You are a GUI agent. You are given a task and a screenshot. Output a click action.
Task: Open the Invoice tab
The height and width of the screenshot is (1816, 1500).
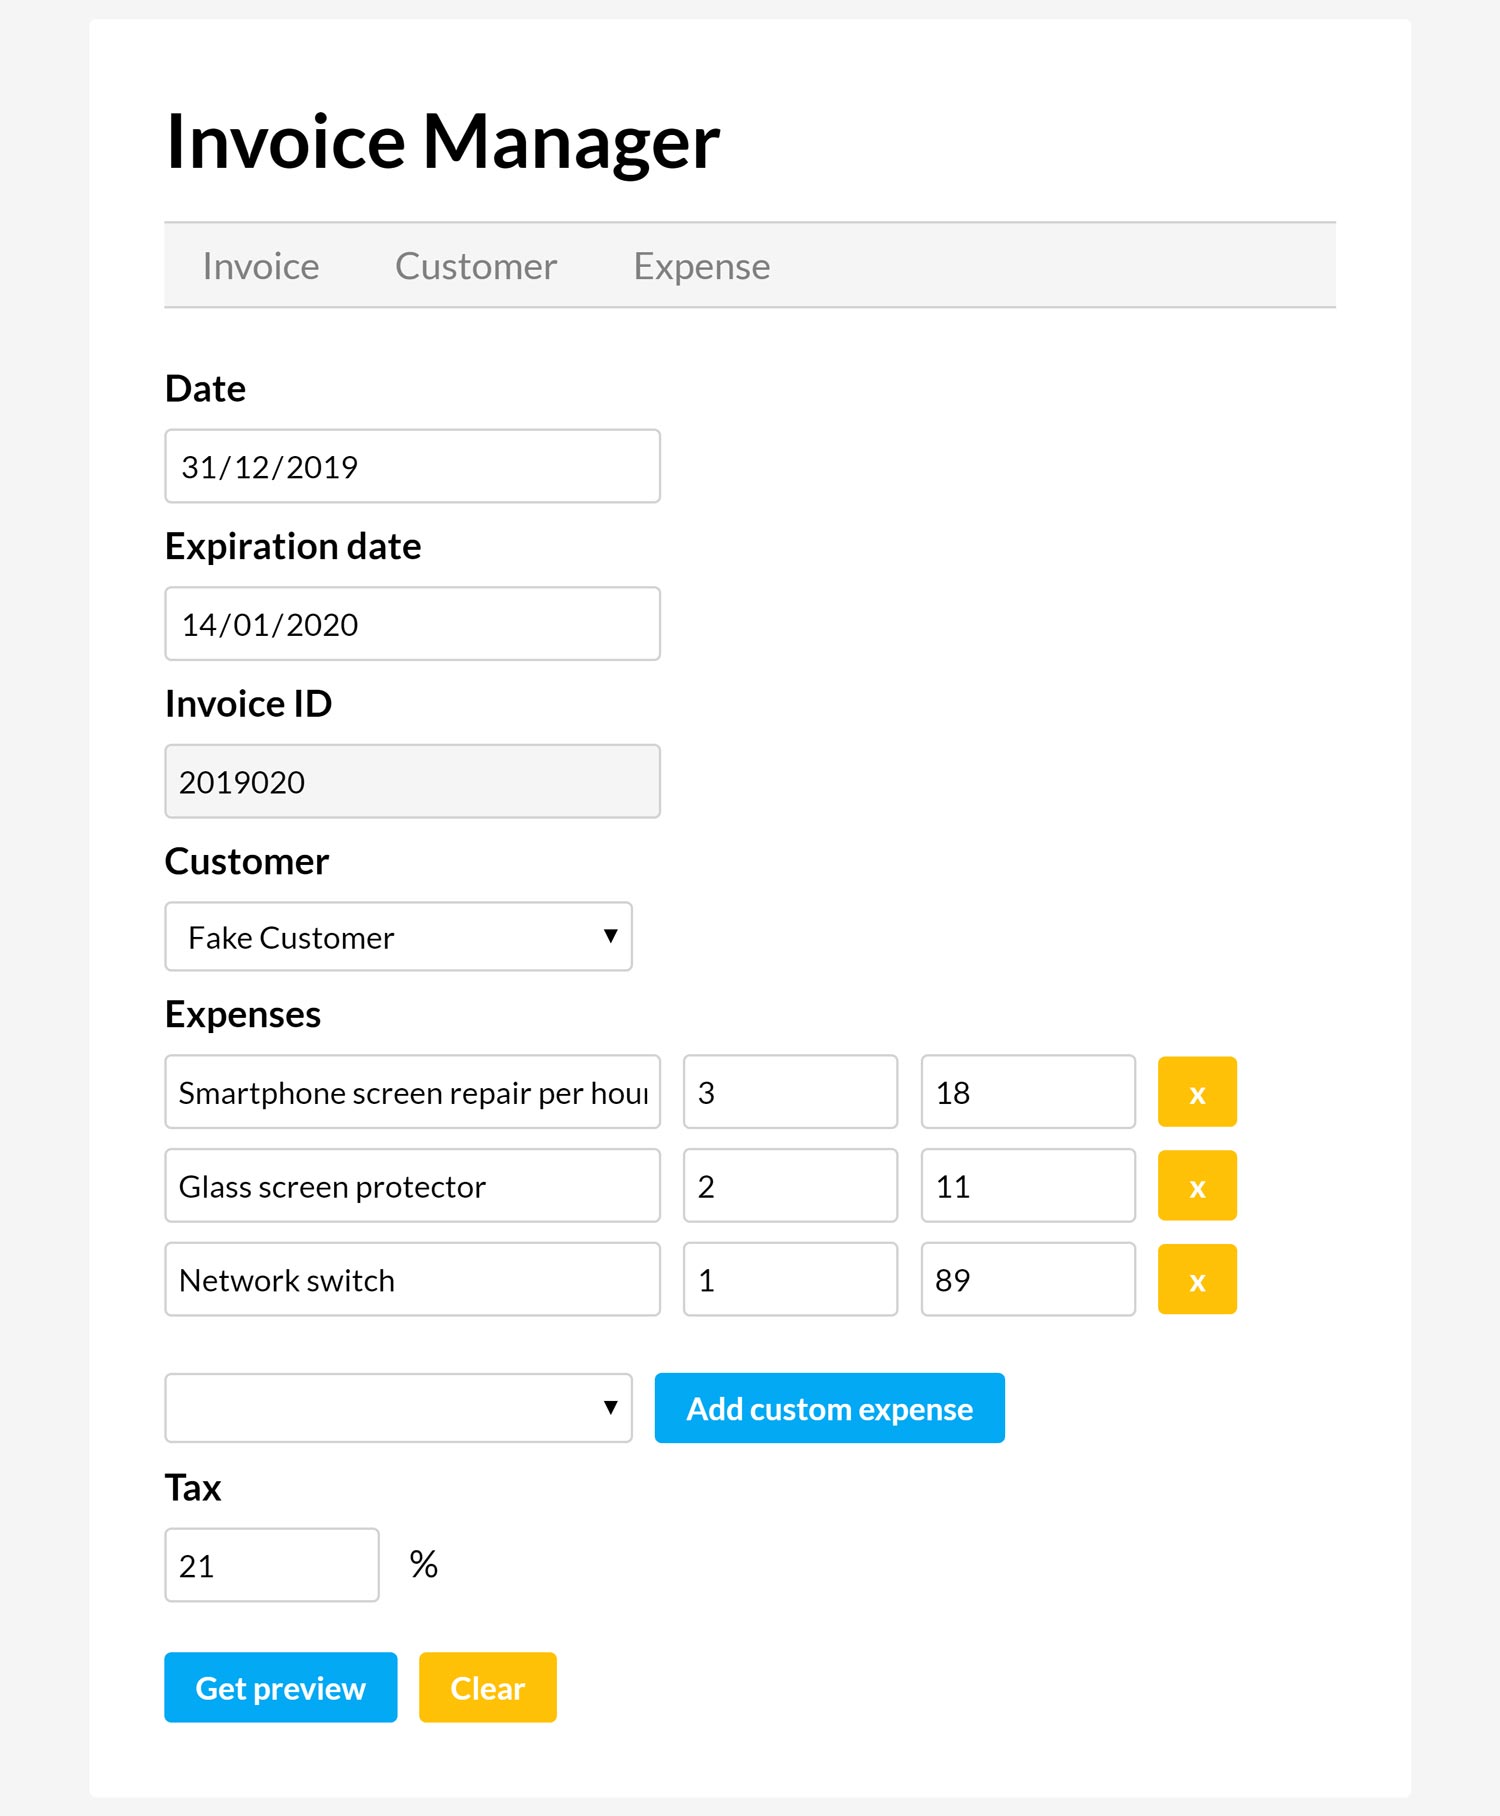click(261, 266)
